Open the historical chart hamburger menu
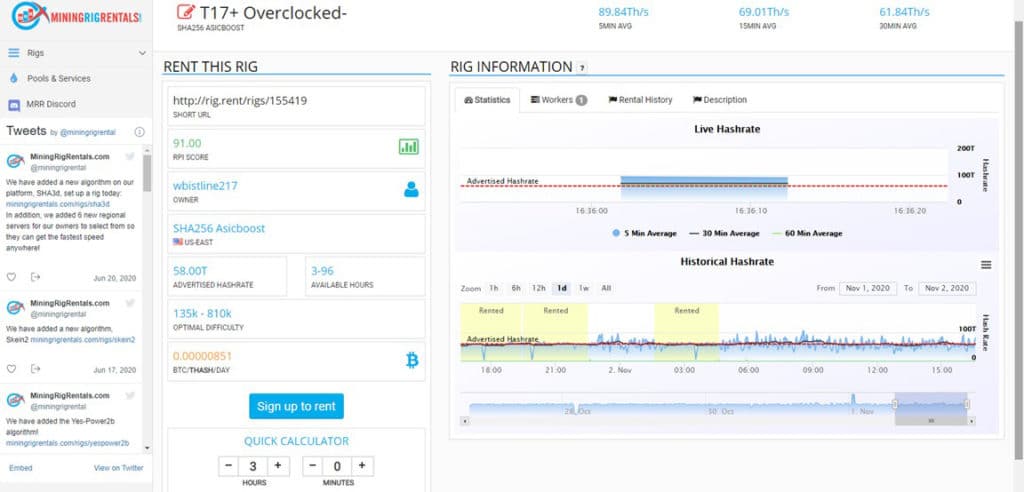1024x492 pixels. [986, 265]
